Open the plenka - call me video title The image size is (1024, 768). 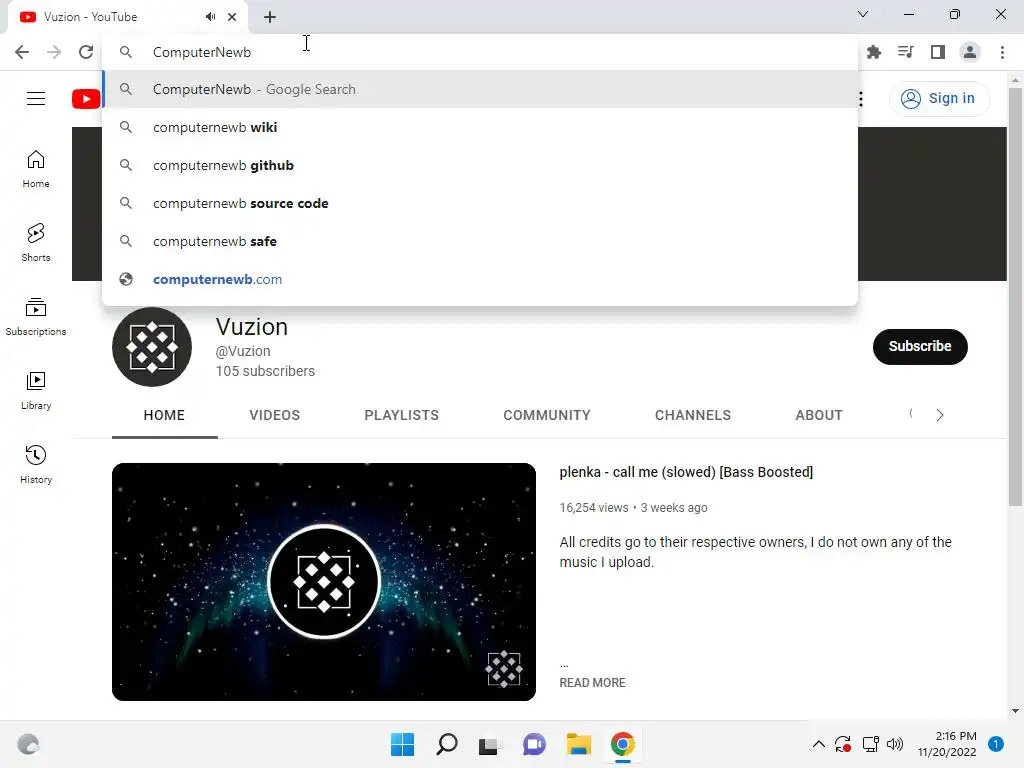pyautogui.click(x=686, y=472)
